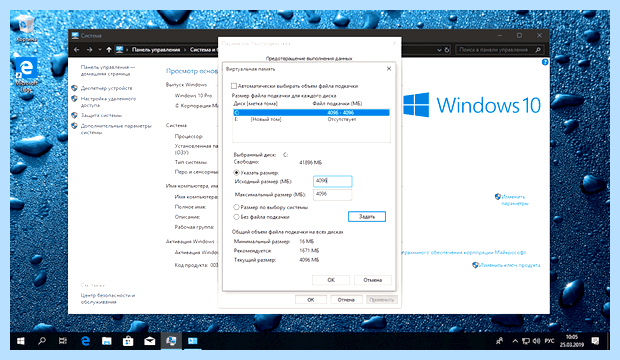Open Mail app from taskbar
Screen dimensions: 620x360
pos(149,341)
